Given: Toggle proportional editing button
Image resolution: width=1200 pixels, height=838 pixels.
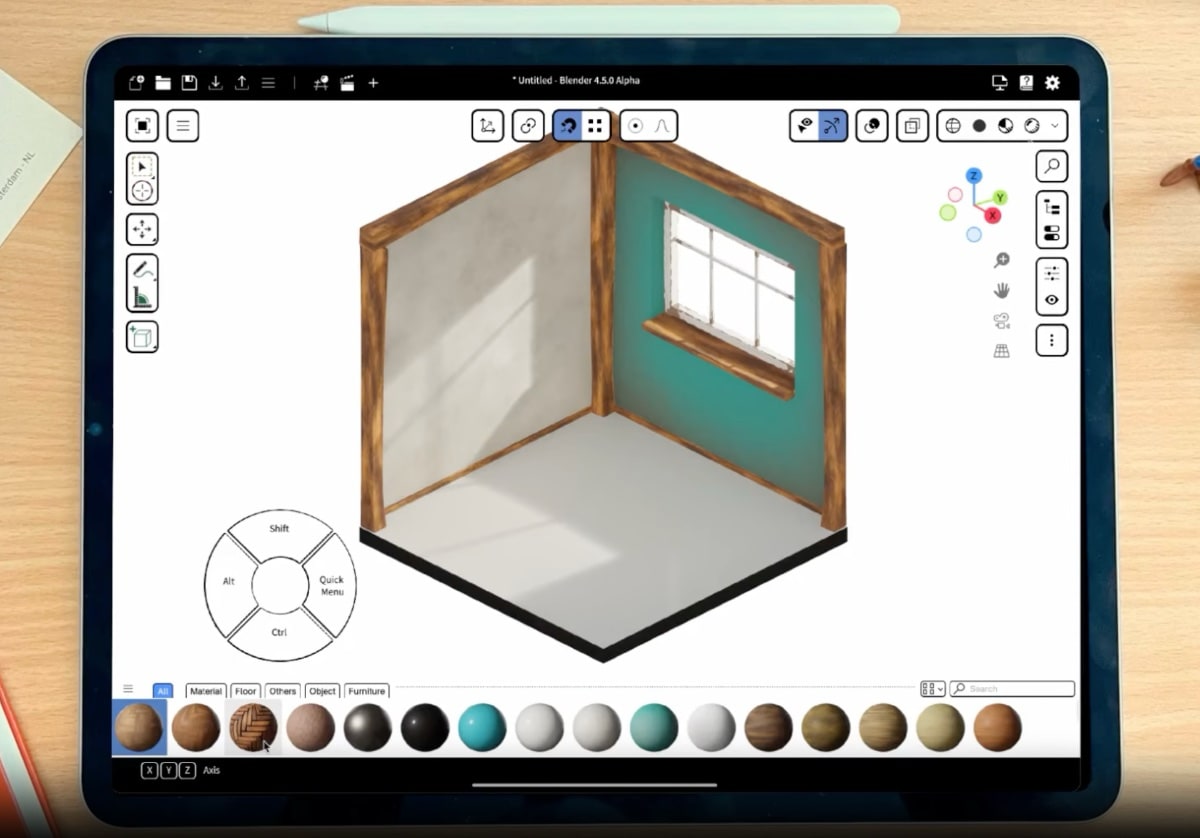Looking at the screenshot, I should 635,126.
